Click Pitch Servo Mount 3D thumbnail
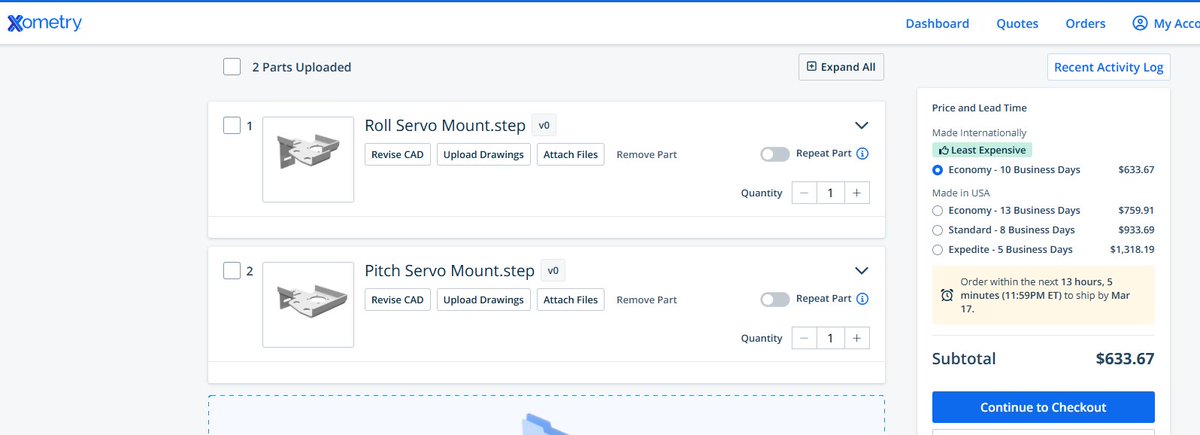Image resolution: width=1200 pixels, height=435 pixels. (308, 305)
